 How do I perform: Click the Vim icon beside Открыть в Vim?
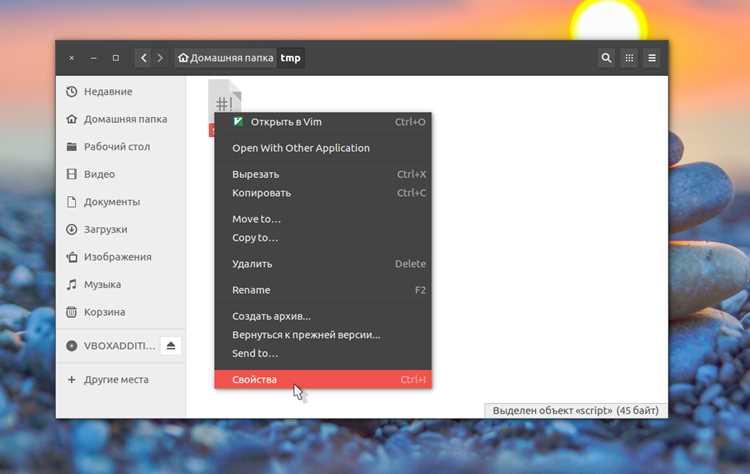point(238,121)
